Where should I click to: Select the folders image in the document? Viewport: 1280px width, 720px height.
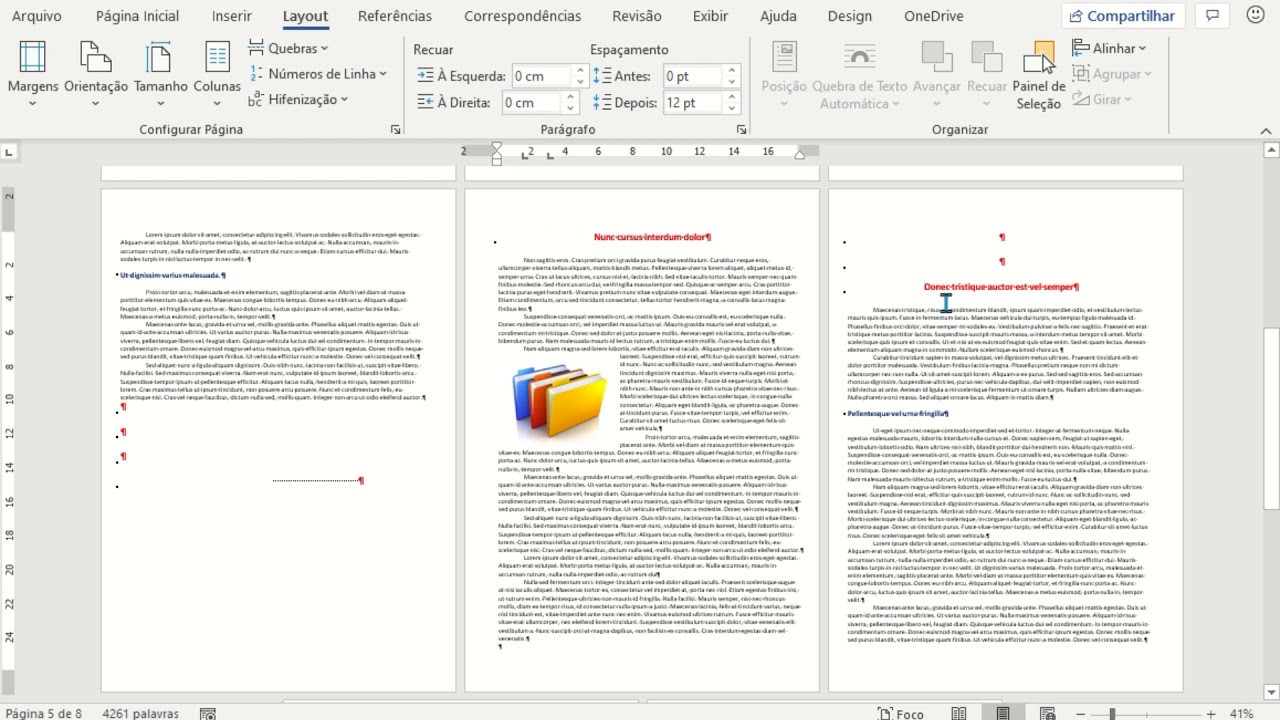click(x=559, y=402)
